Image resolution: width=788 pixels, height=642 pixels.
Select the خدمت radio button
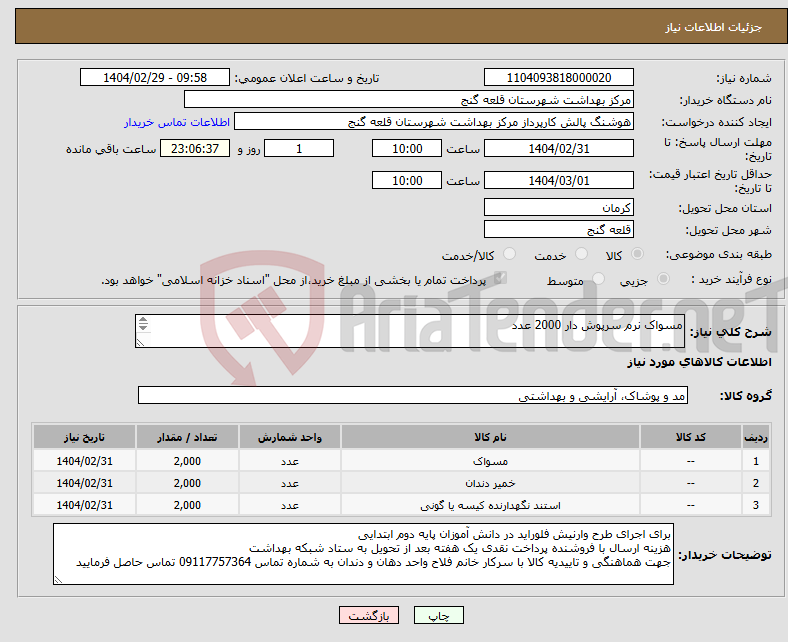581,254
